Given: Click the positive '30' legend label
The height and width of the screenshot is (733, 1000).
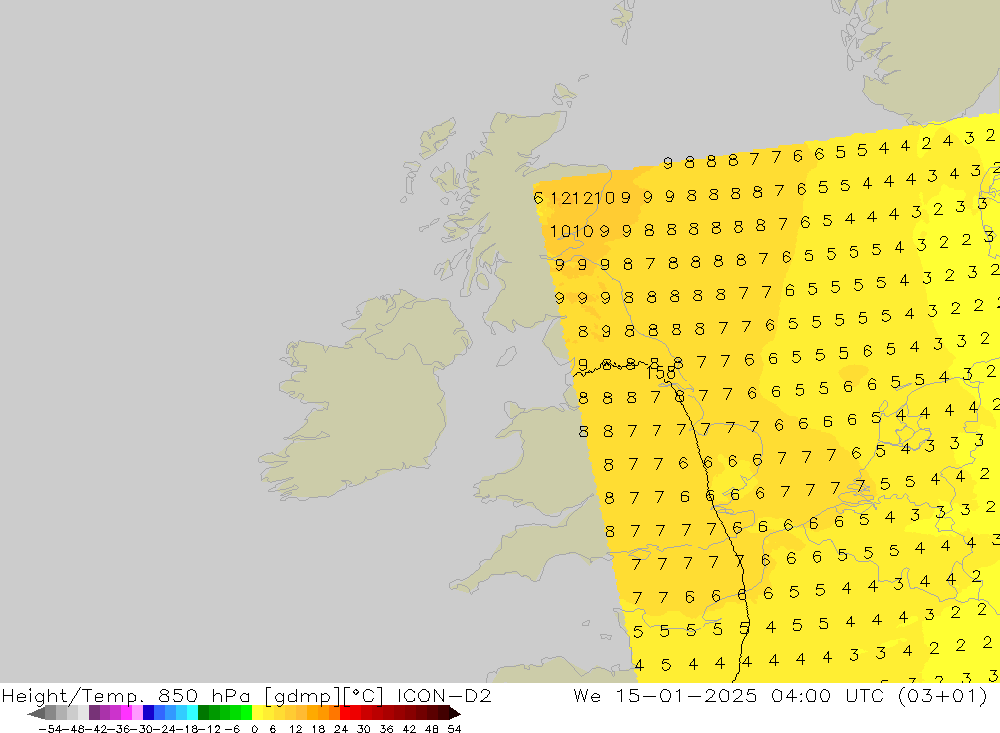Looking at the screenshot, I should pyautogui.click(x=364, y=729).
